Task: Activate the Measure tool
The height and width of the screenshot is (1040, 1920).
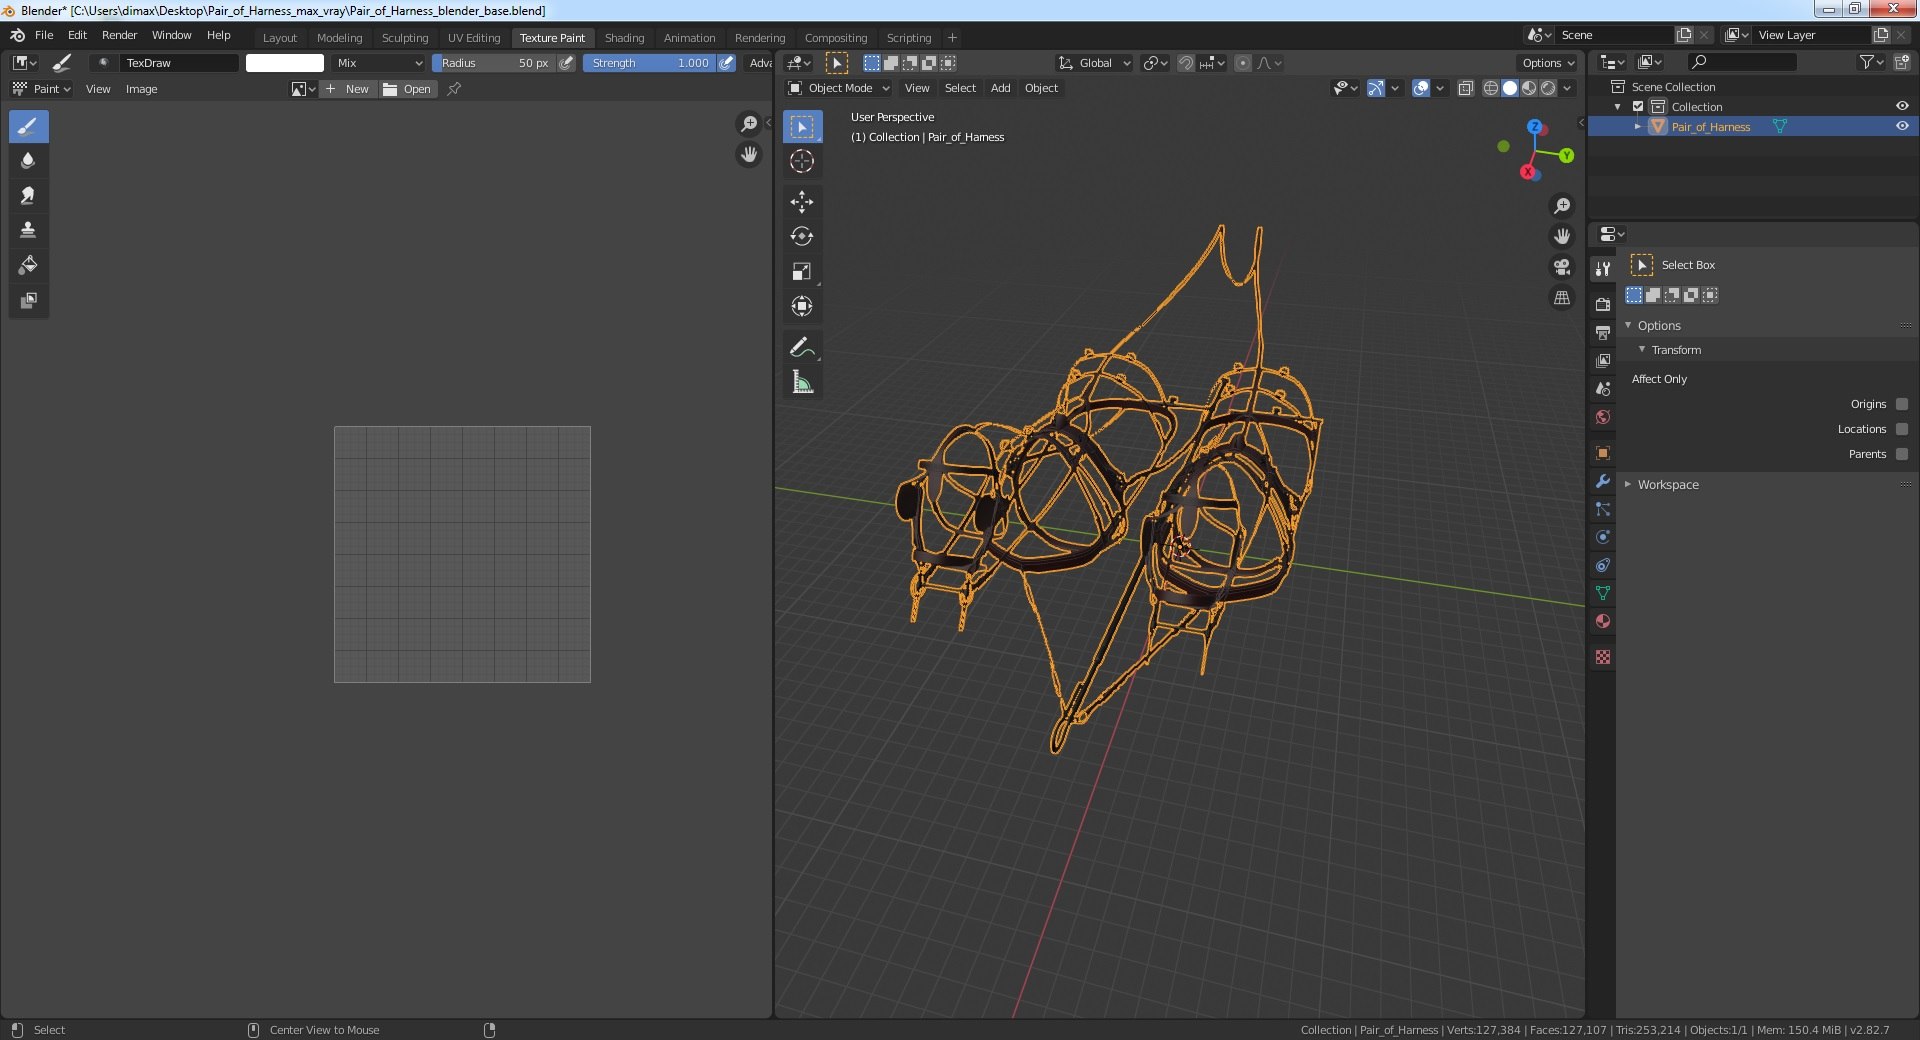Action: click(x=802, y=382)
